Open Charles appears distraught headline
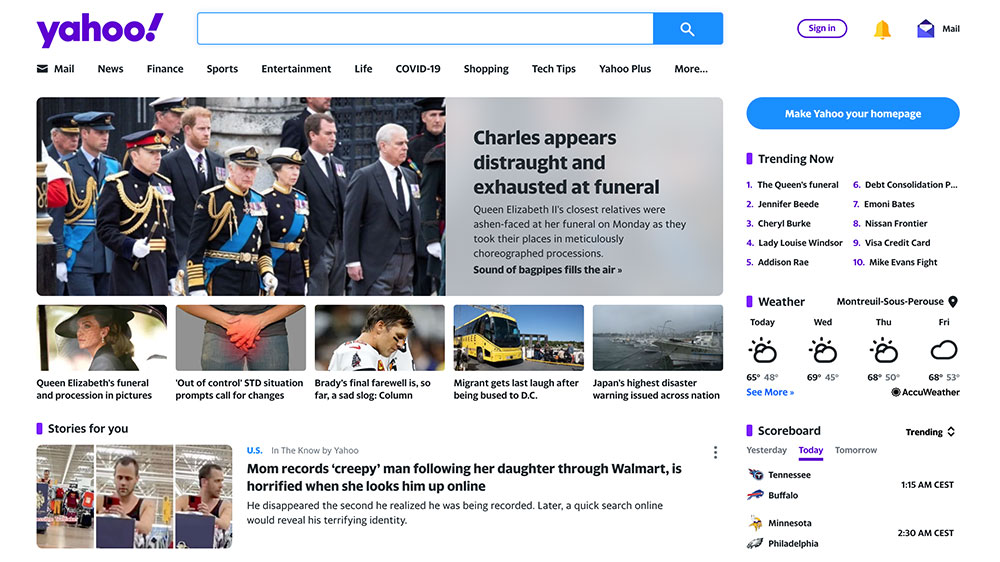 pyautogui.click(x=566, y=162)
